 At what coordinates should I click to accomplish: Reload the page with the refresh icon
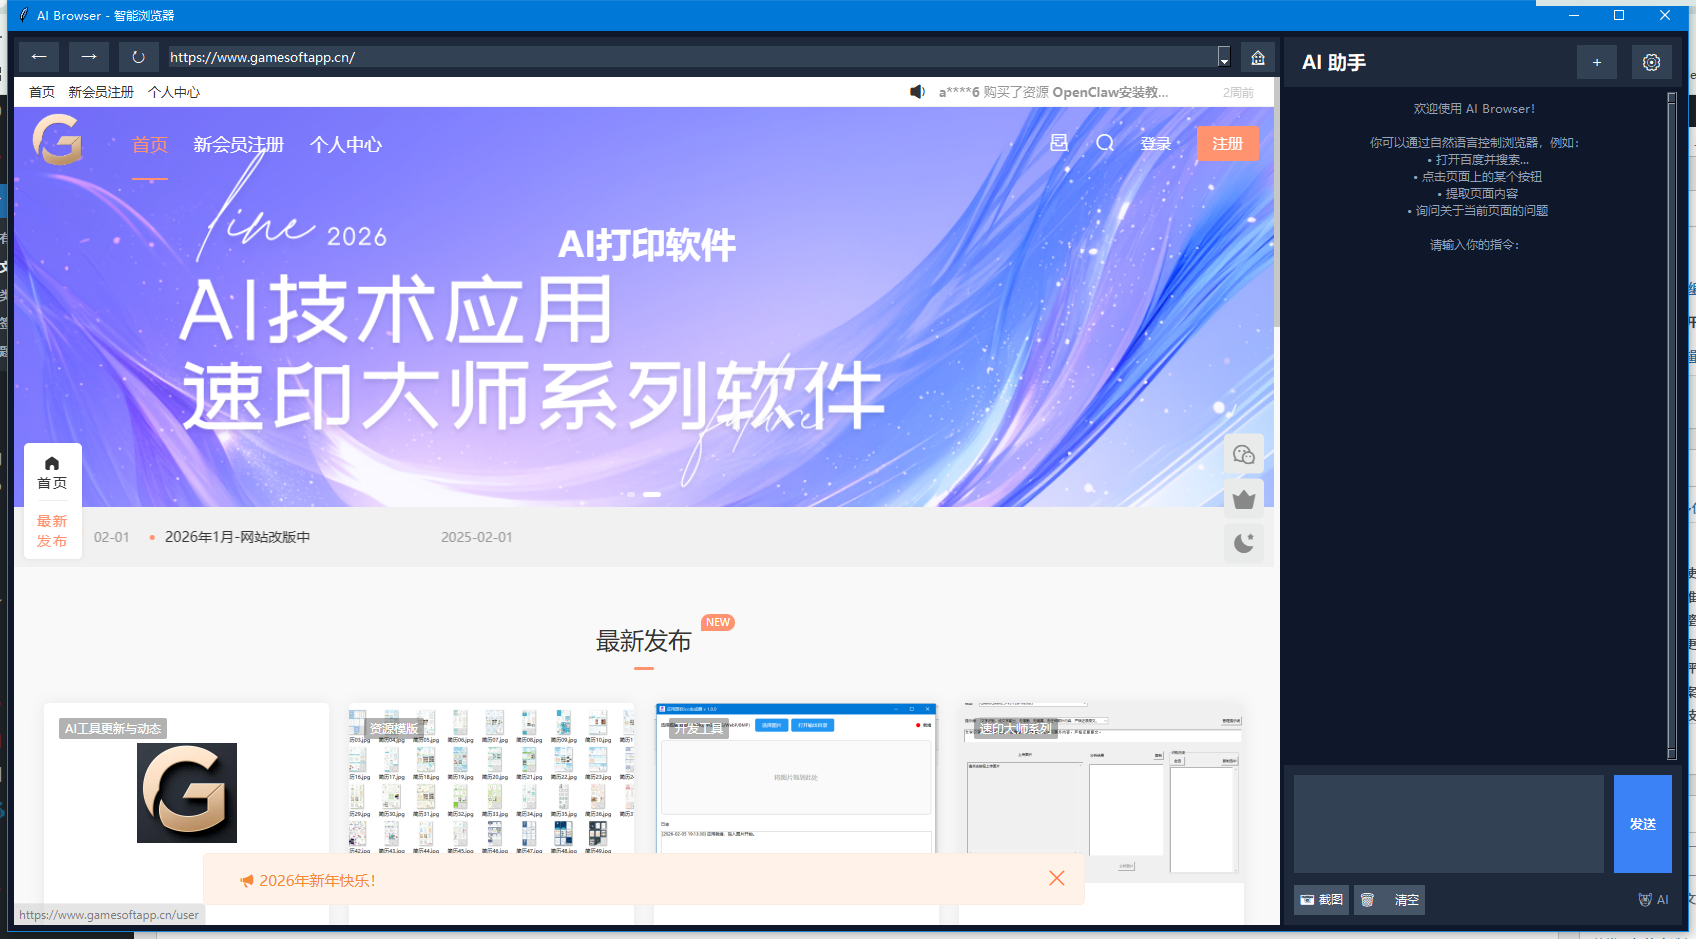pos(138,57)
